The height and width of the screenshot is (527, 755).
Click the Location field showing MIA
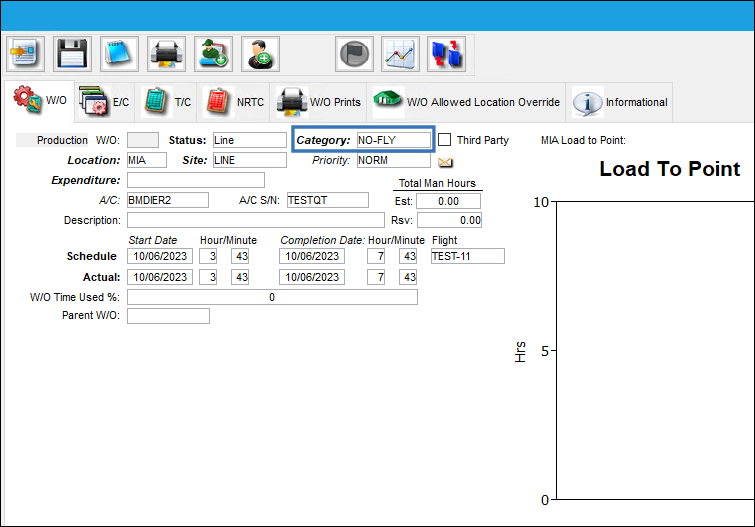pyautogui.click(x=147, y=160)
